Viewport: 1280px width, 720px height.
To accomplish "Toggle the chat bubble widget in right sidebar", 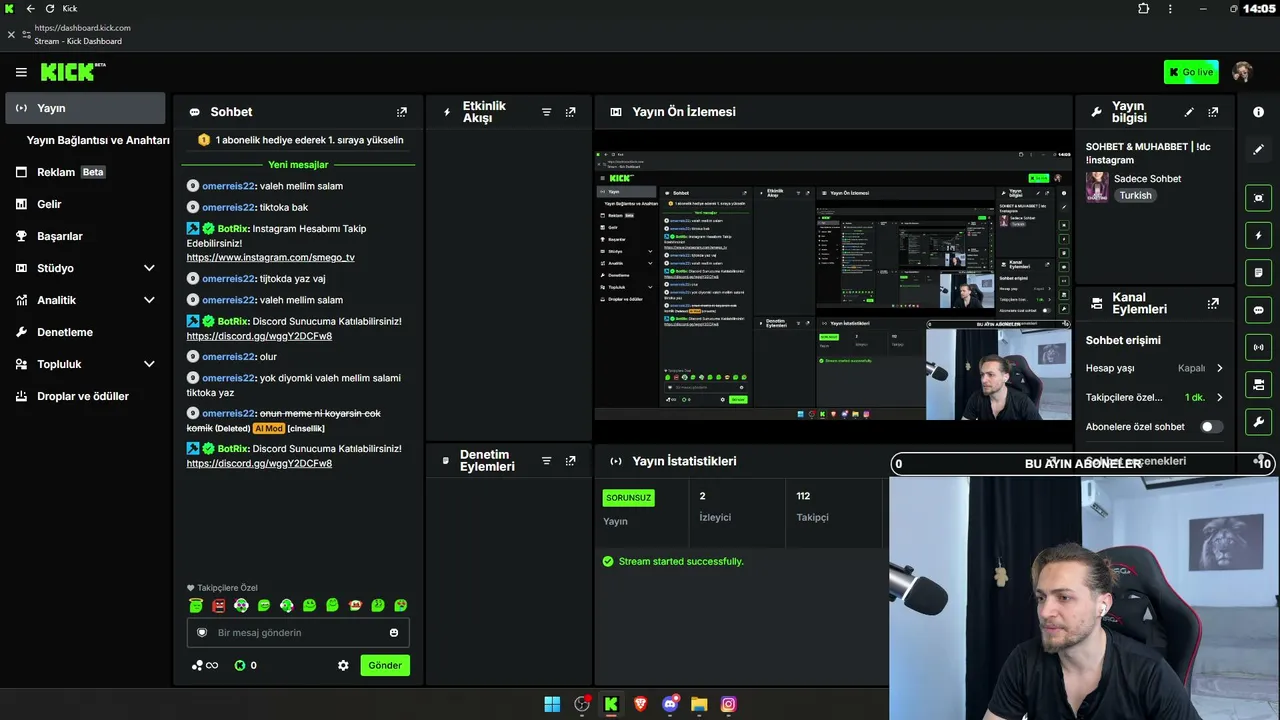I will tap(1258, 310).
